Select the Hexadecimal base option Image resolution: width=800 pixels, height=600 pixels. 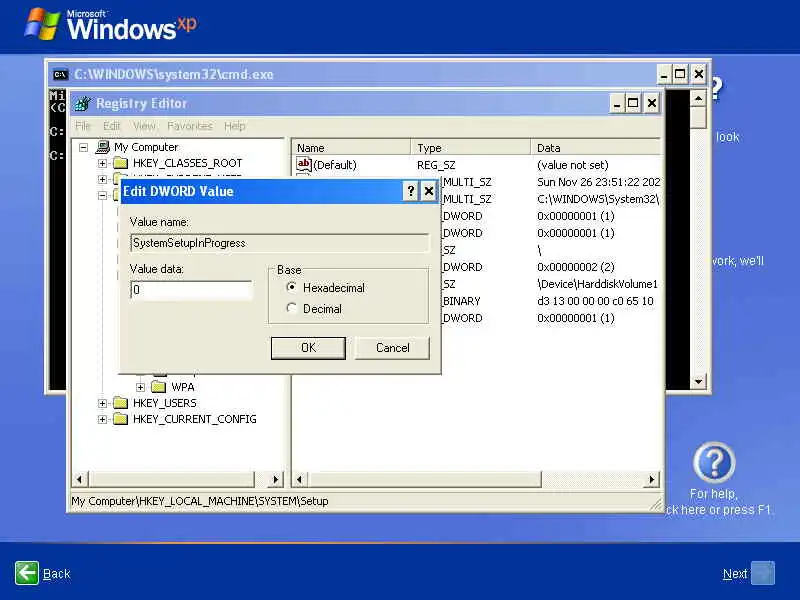[x=291, y=287]
